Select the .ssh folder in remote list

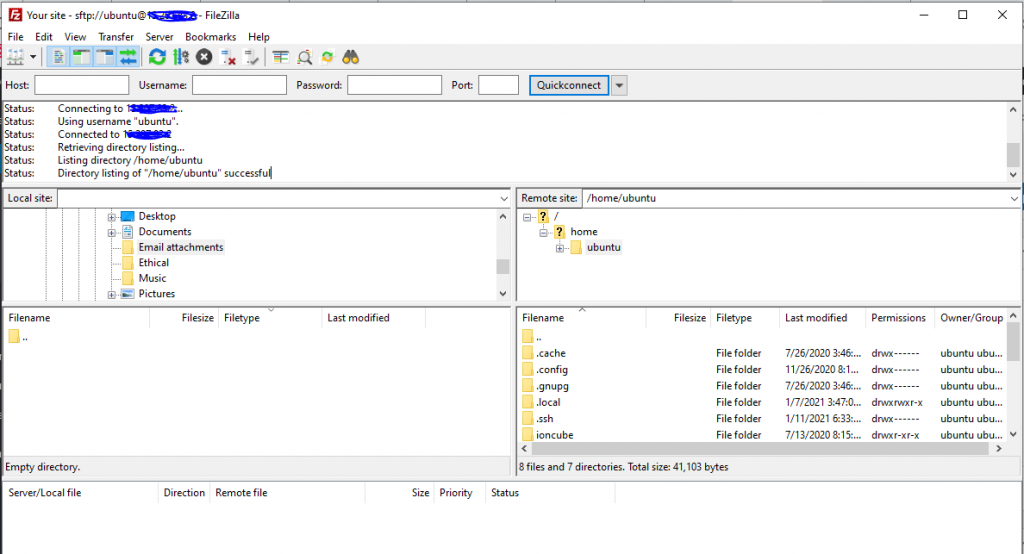point(545,418)
